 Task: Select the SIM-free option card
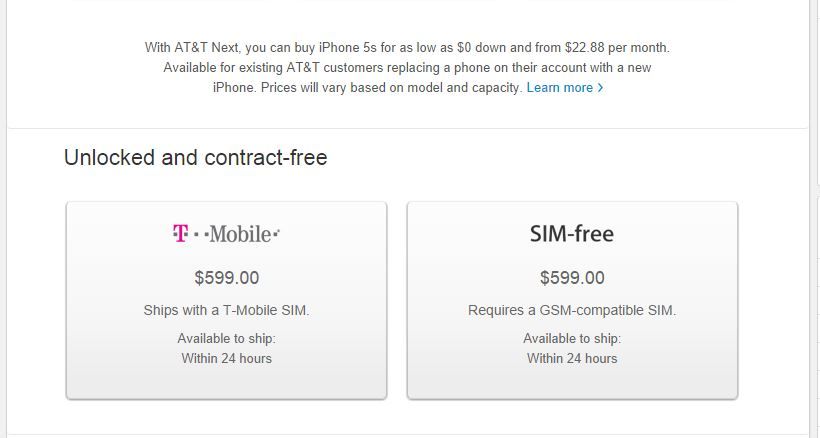pyautogui.click(x=572, y=301)
